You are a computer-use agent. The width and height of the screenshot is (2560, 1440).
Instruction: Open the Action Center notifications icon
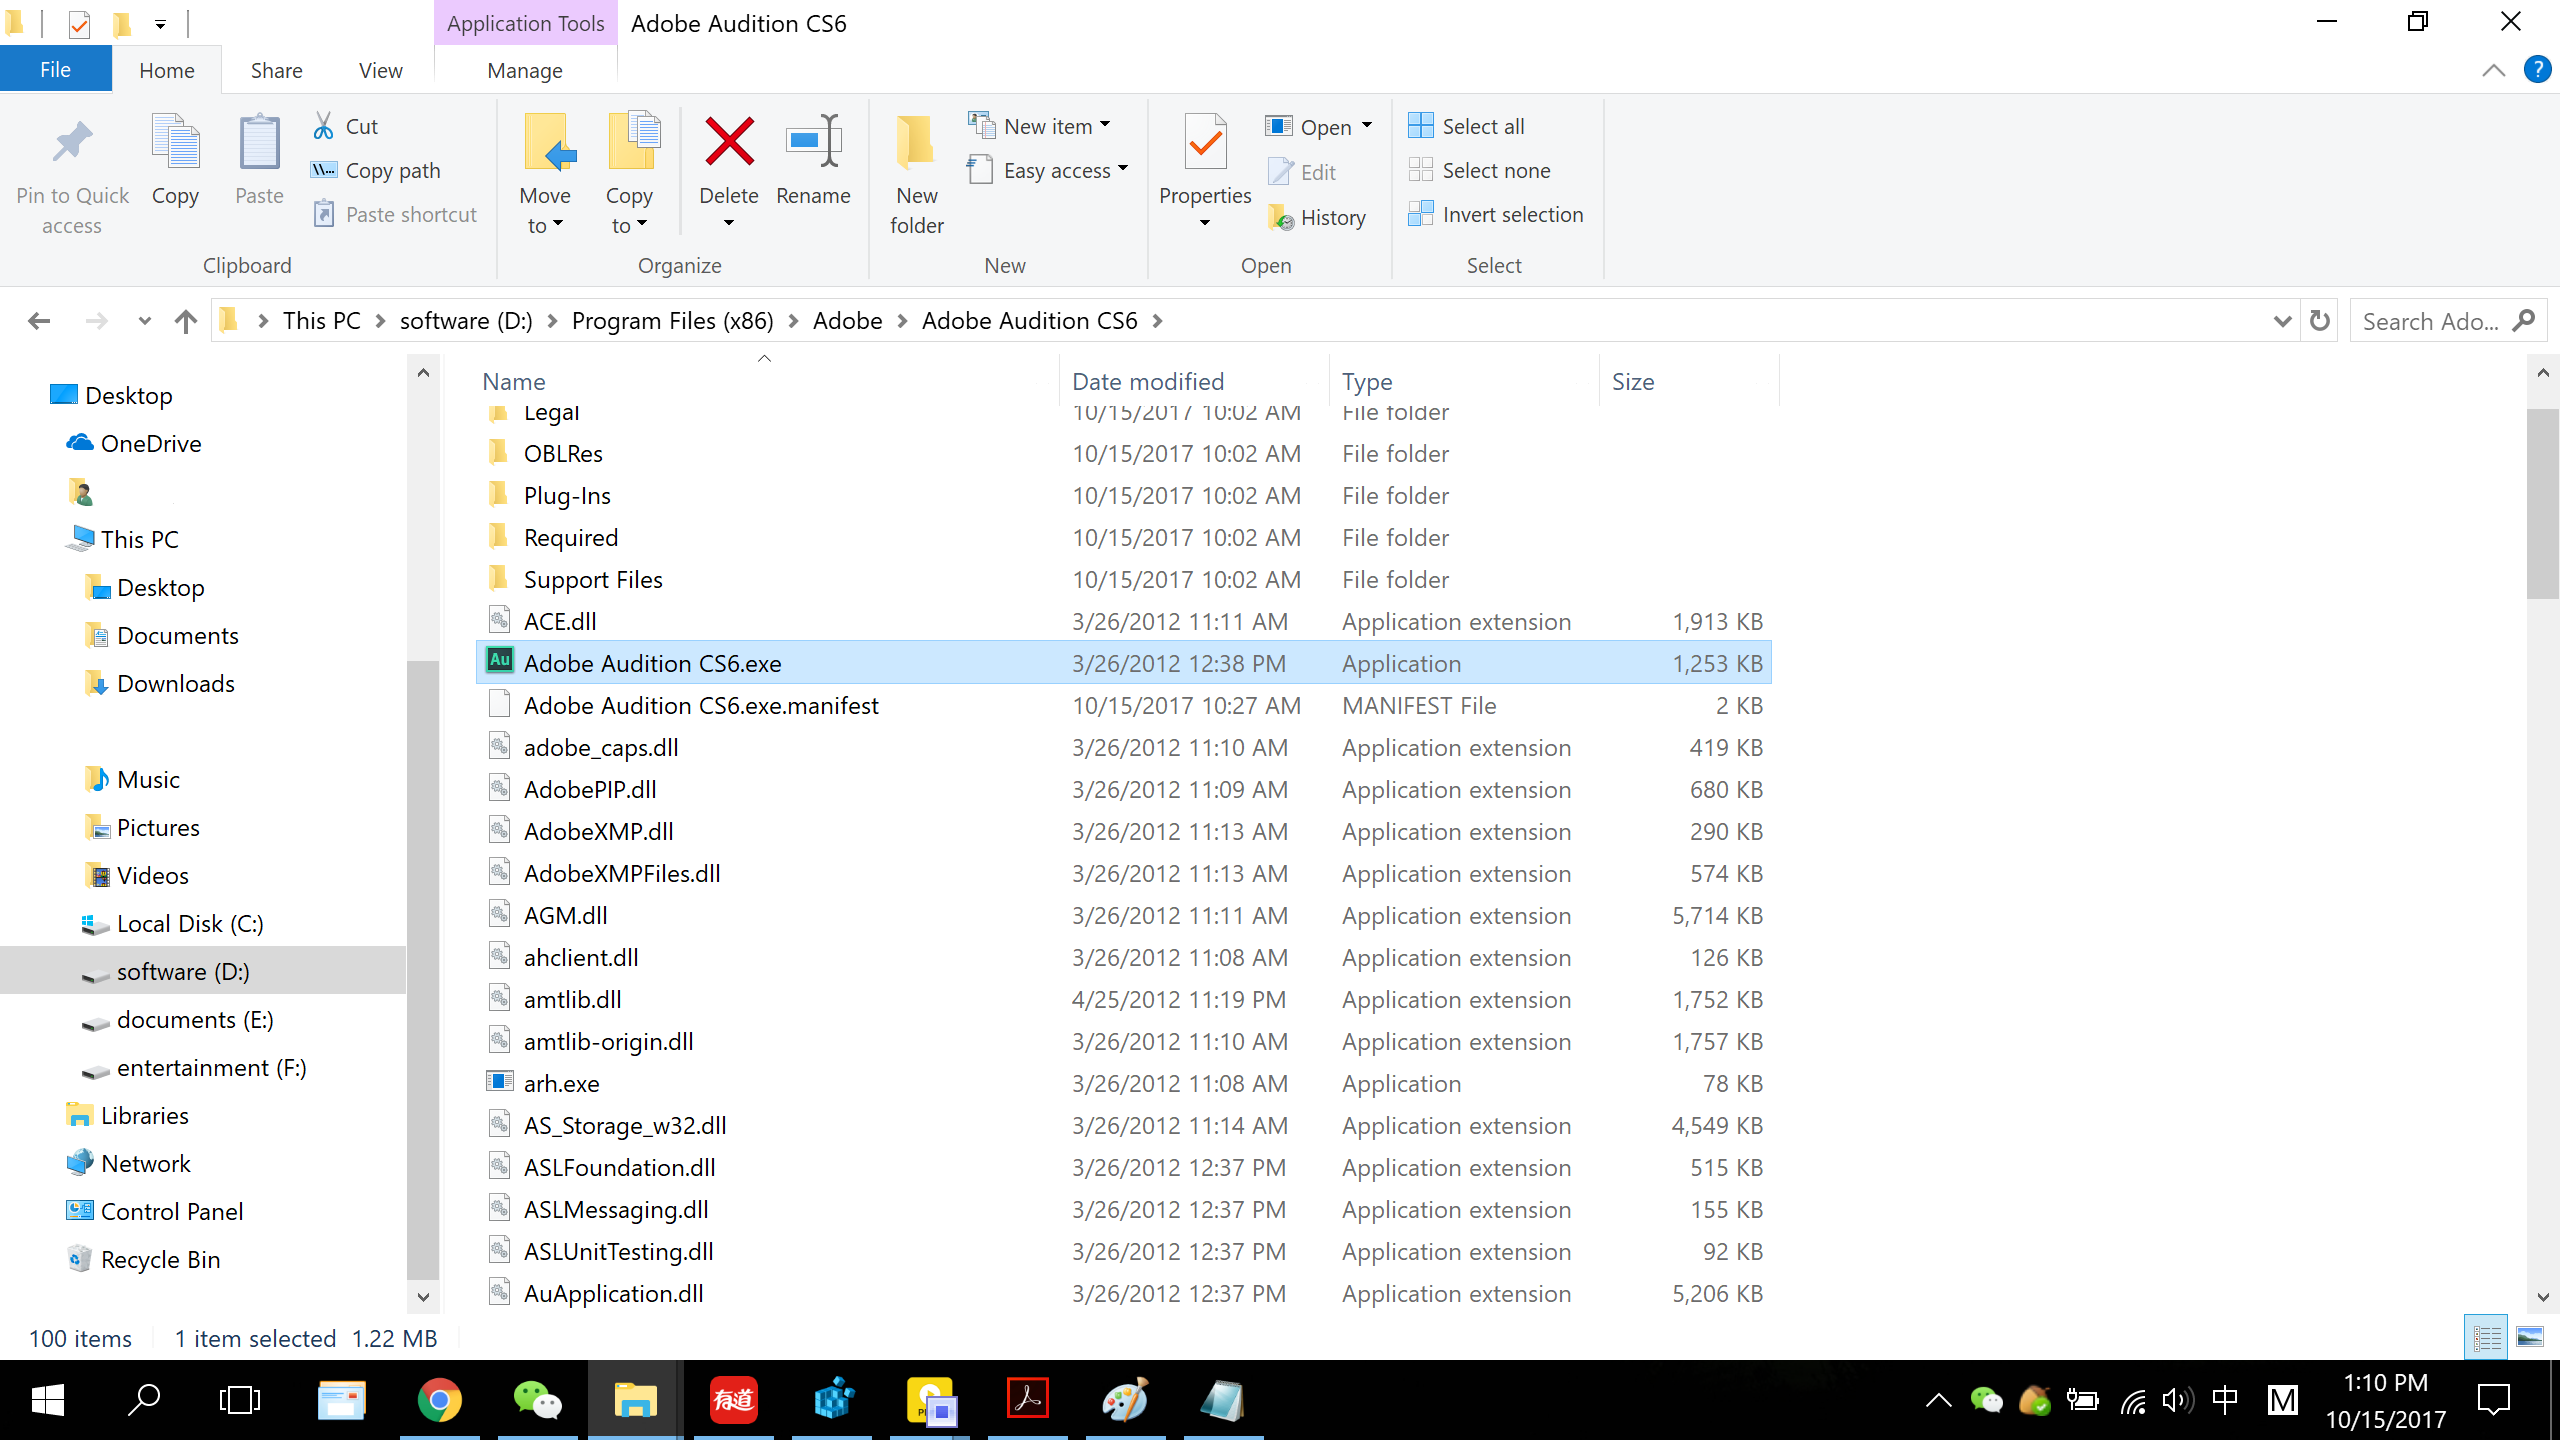tap(2494, 1400)
